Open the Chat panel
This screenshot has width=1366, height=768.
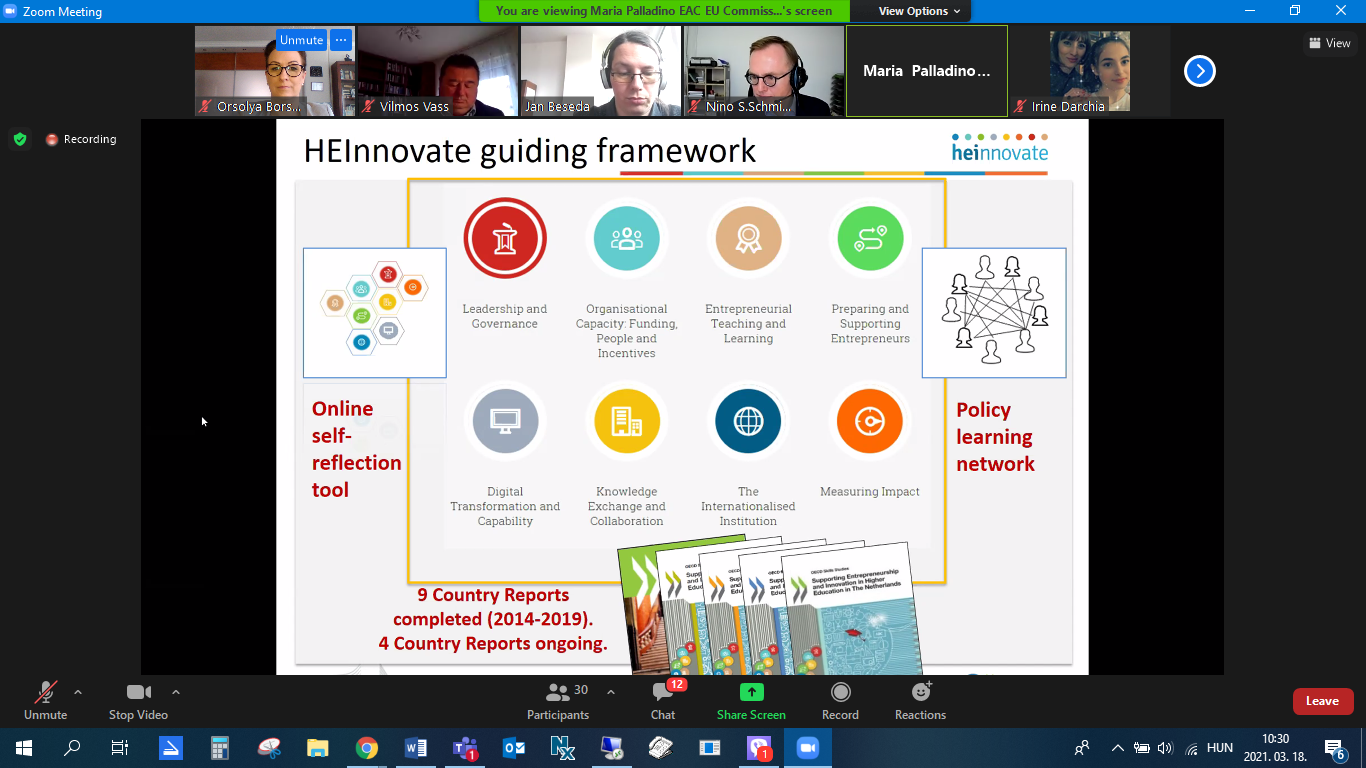coord(663,700)
